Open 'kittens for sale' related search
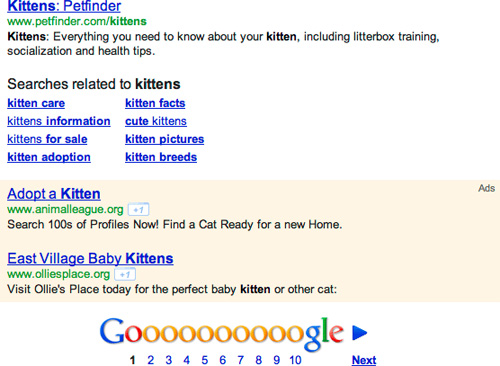The width and height of the screenshot is (500, 366). click(47, 139)
